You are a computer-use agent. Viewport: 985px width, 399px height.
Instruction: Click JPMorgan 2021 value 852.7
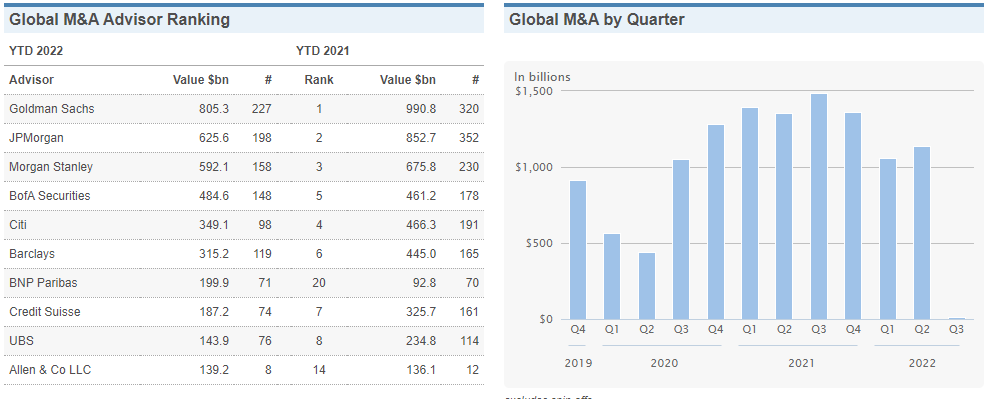(420, 138)
